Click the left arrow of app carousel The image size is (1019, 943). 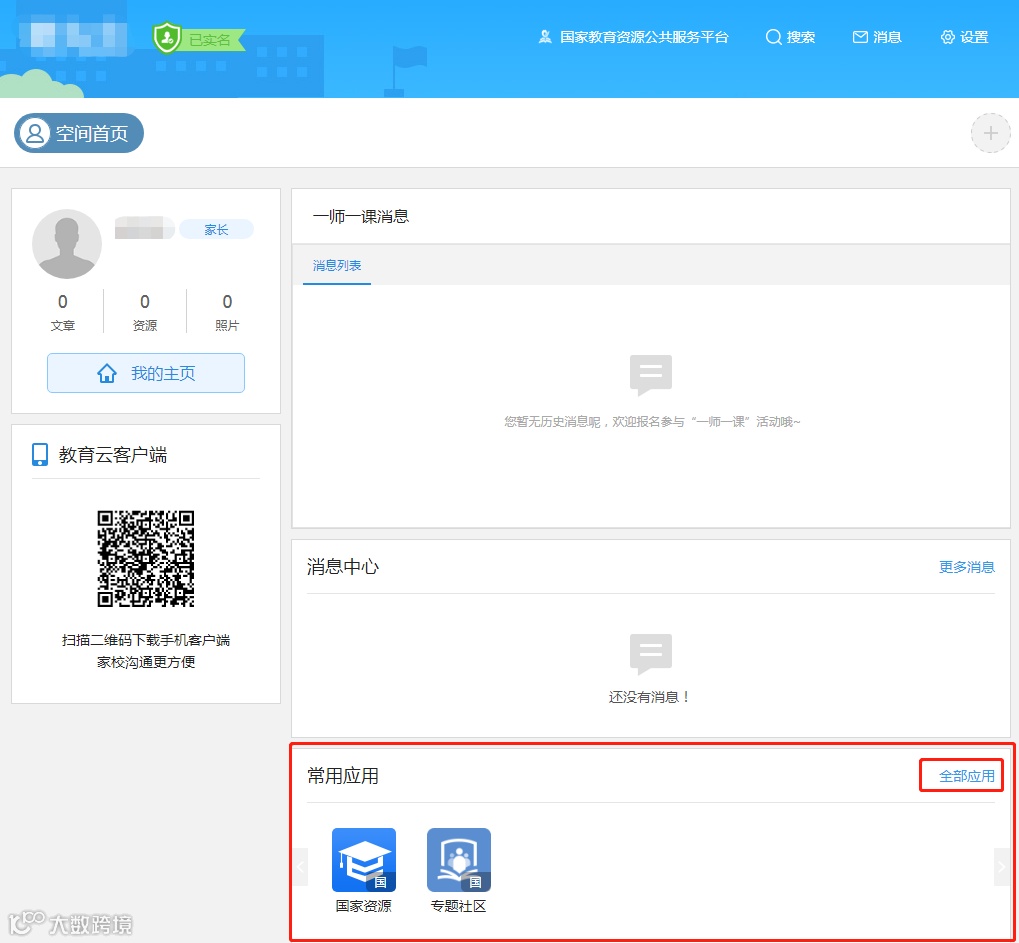click(300, 867)
